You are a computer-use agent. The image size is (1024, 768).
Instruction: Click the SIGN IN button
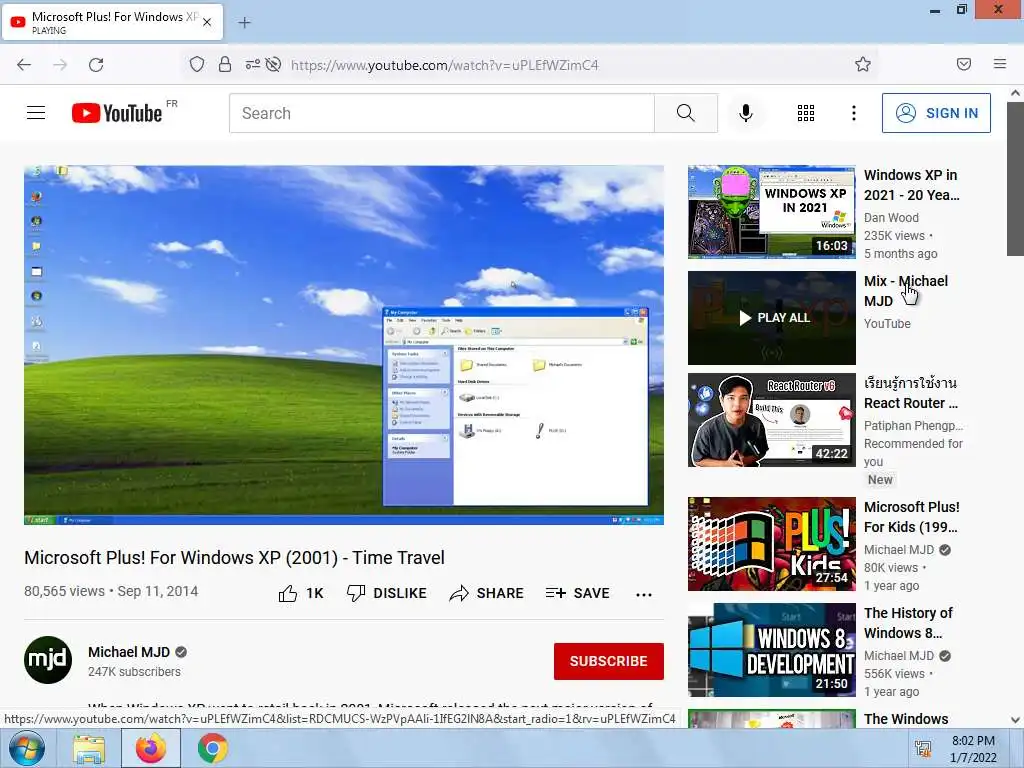tap(936, 113)
